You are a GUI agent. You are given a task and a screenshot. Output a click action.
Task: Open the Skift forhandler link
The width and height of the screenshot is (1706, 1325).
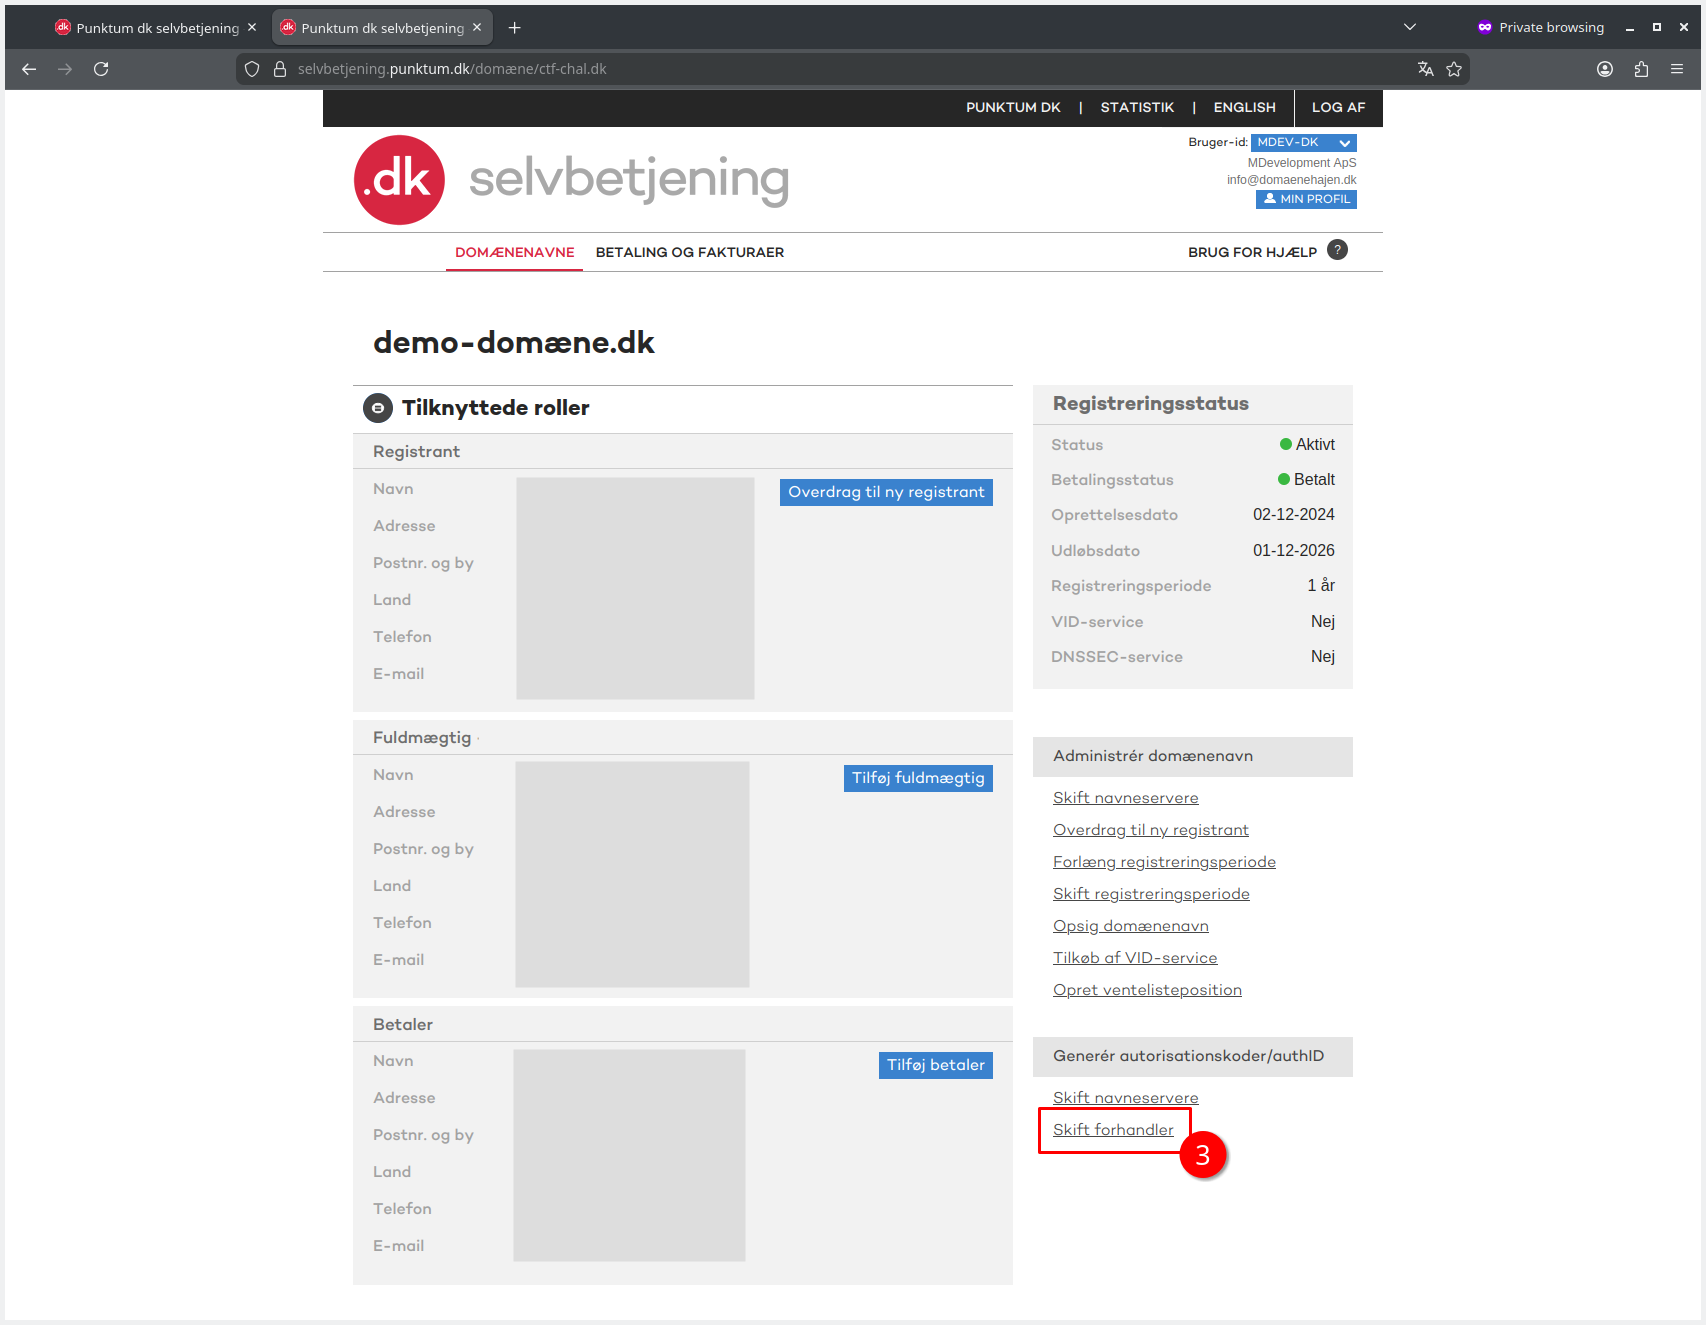(1112, 1130)
